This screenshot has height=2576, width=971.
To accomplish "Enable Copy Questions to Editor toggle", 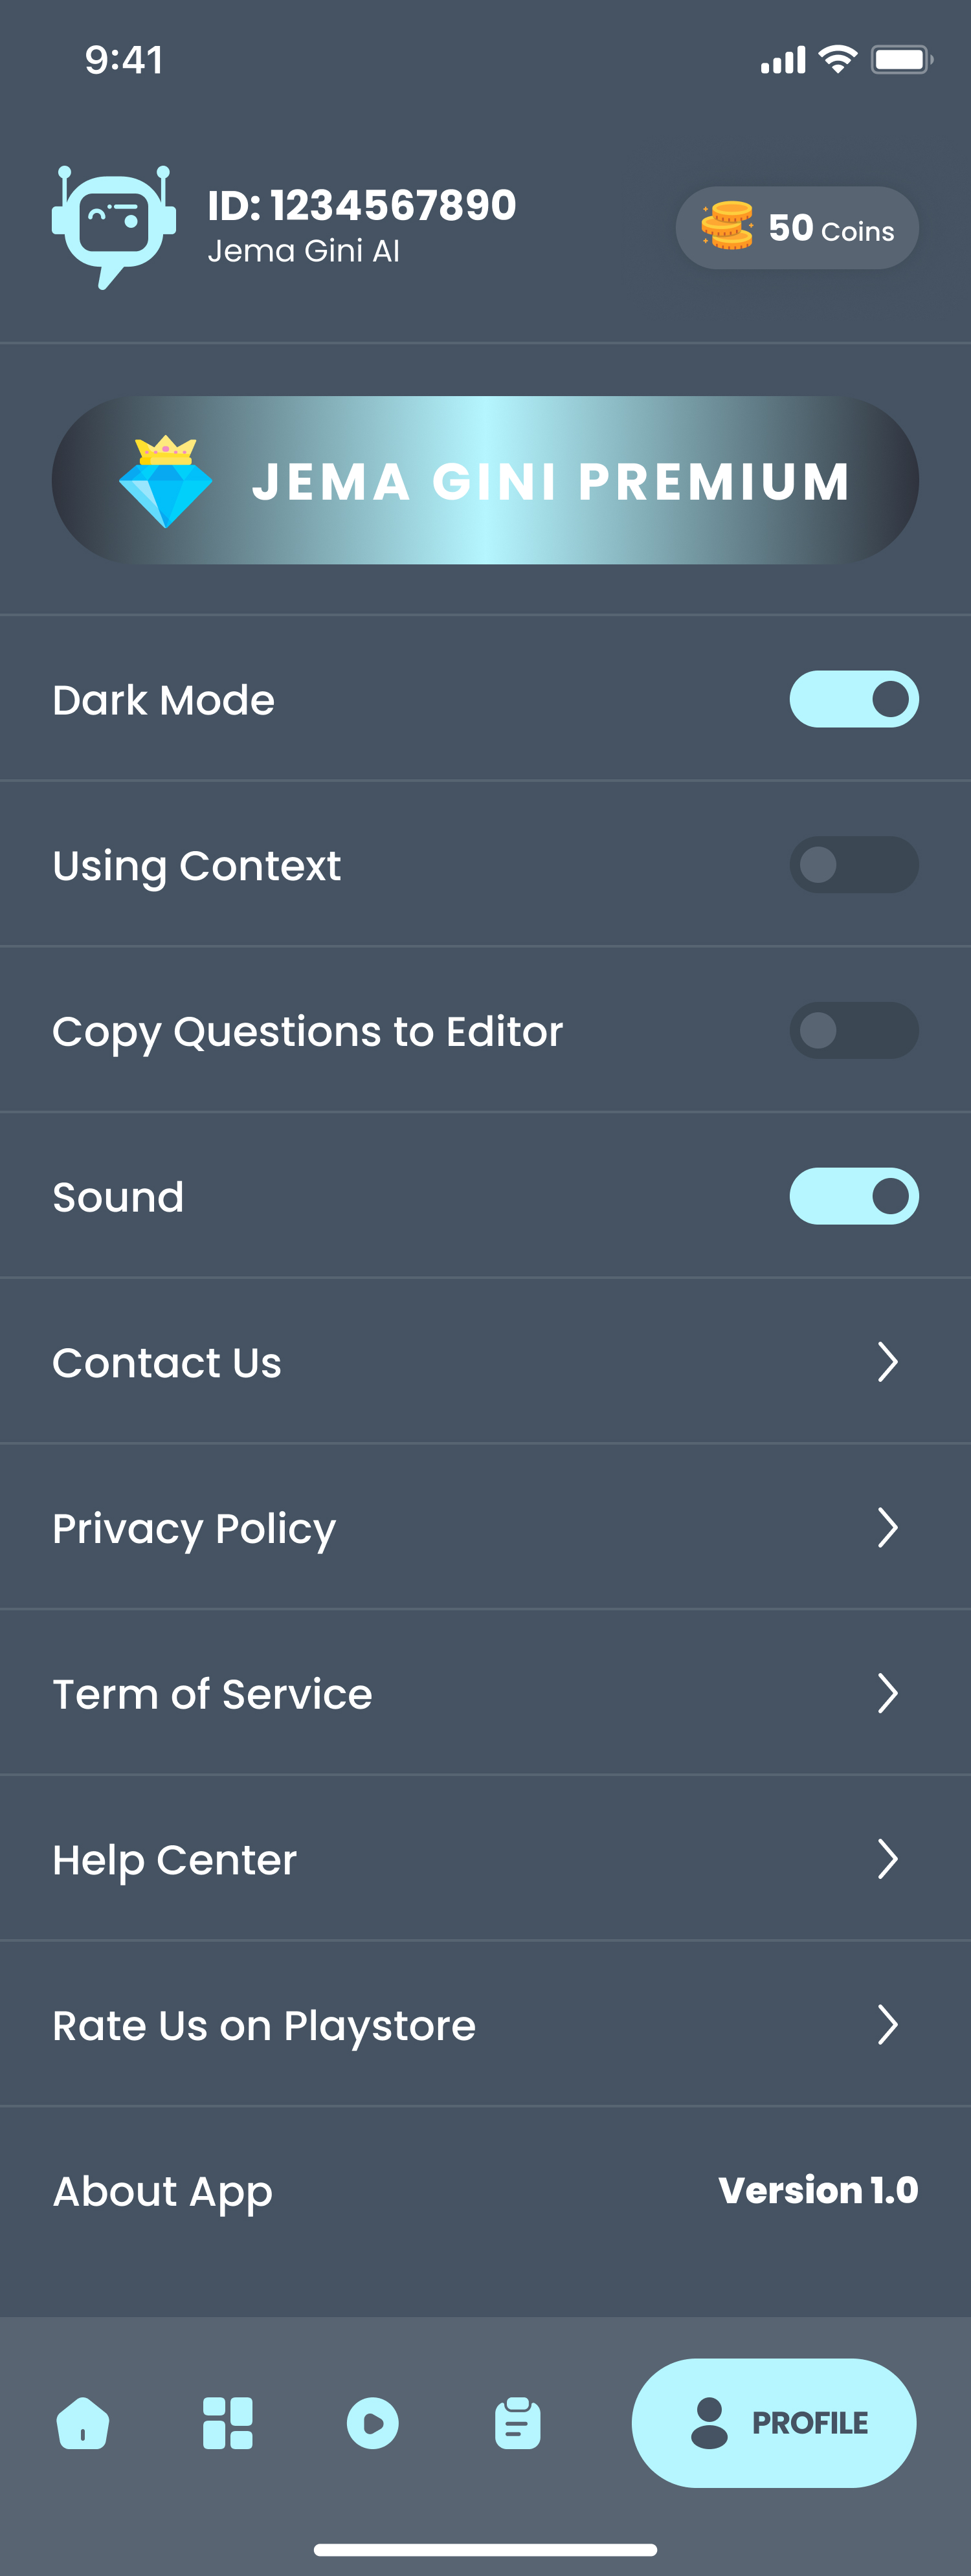I will coord(853,1031).
